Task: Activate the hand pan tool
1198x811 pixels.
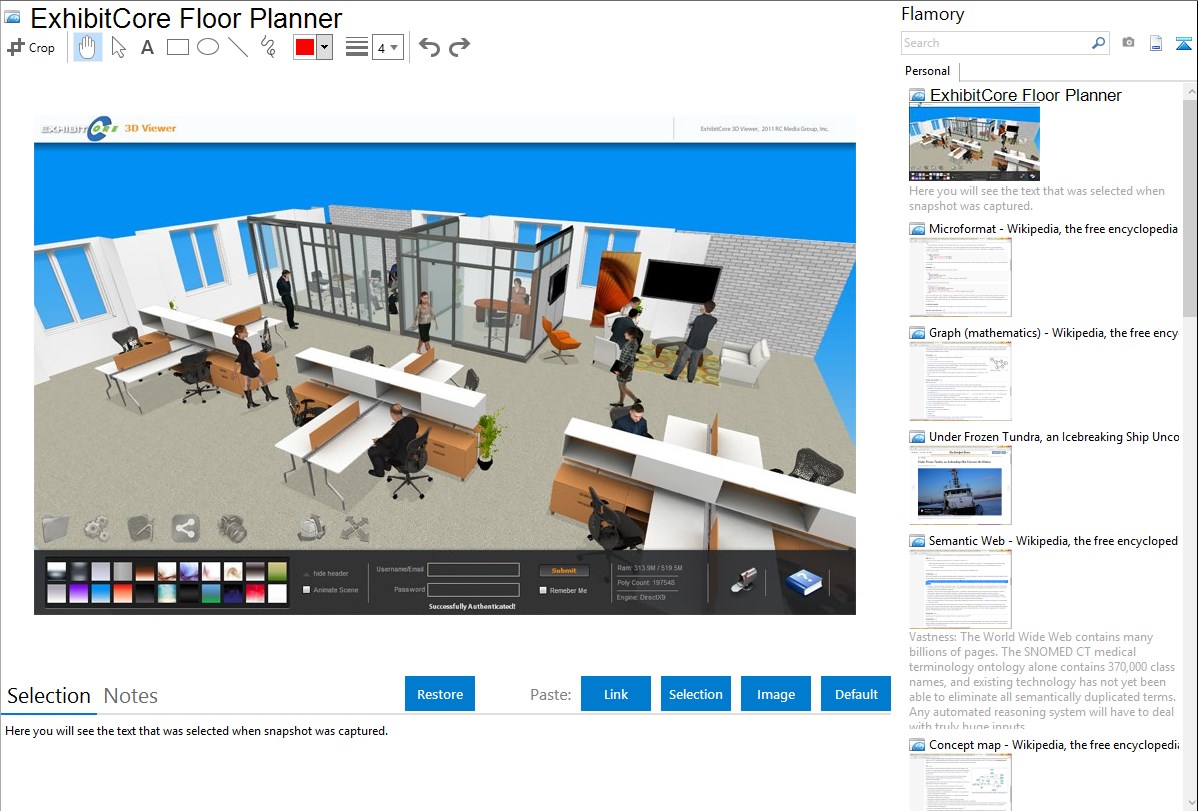Action: (x=87, y=47)
